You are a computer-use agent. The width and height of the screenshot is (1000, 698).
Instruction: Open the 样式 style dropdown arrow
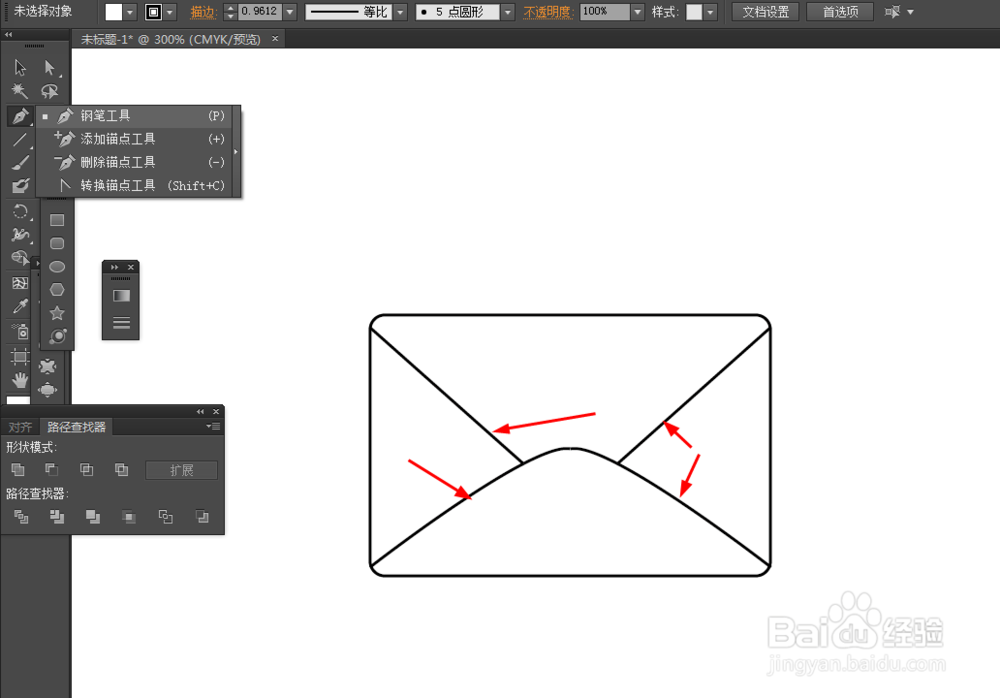710,12
